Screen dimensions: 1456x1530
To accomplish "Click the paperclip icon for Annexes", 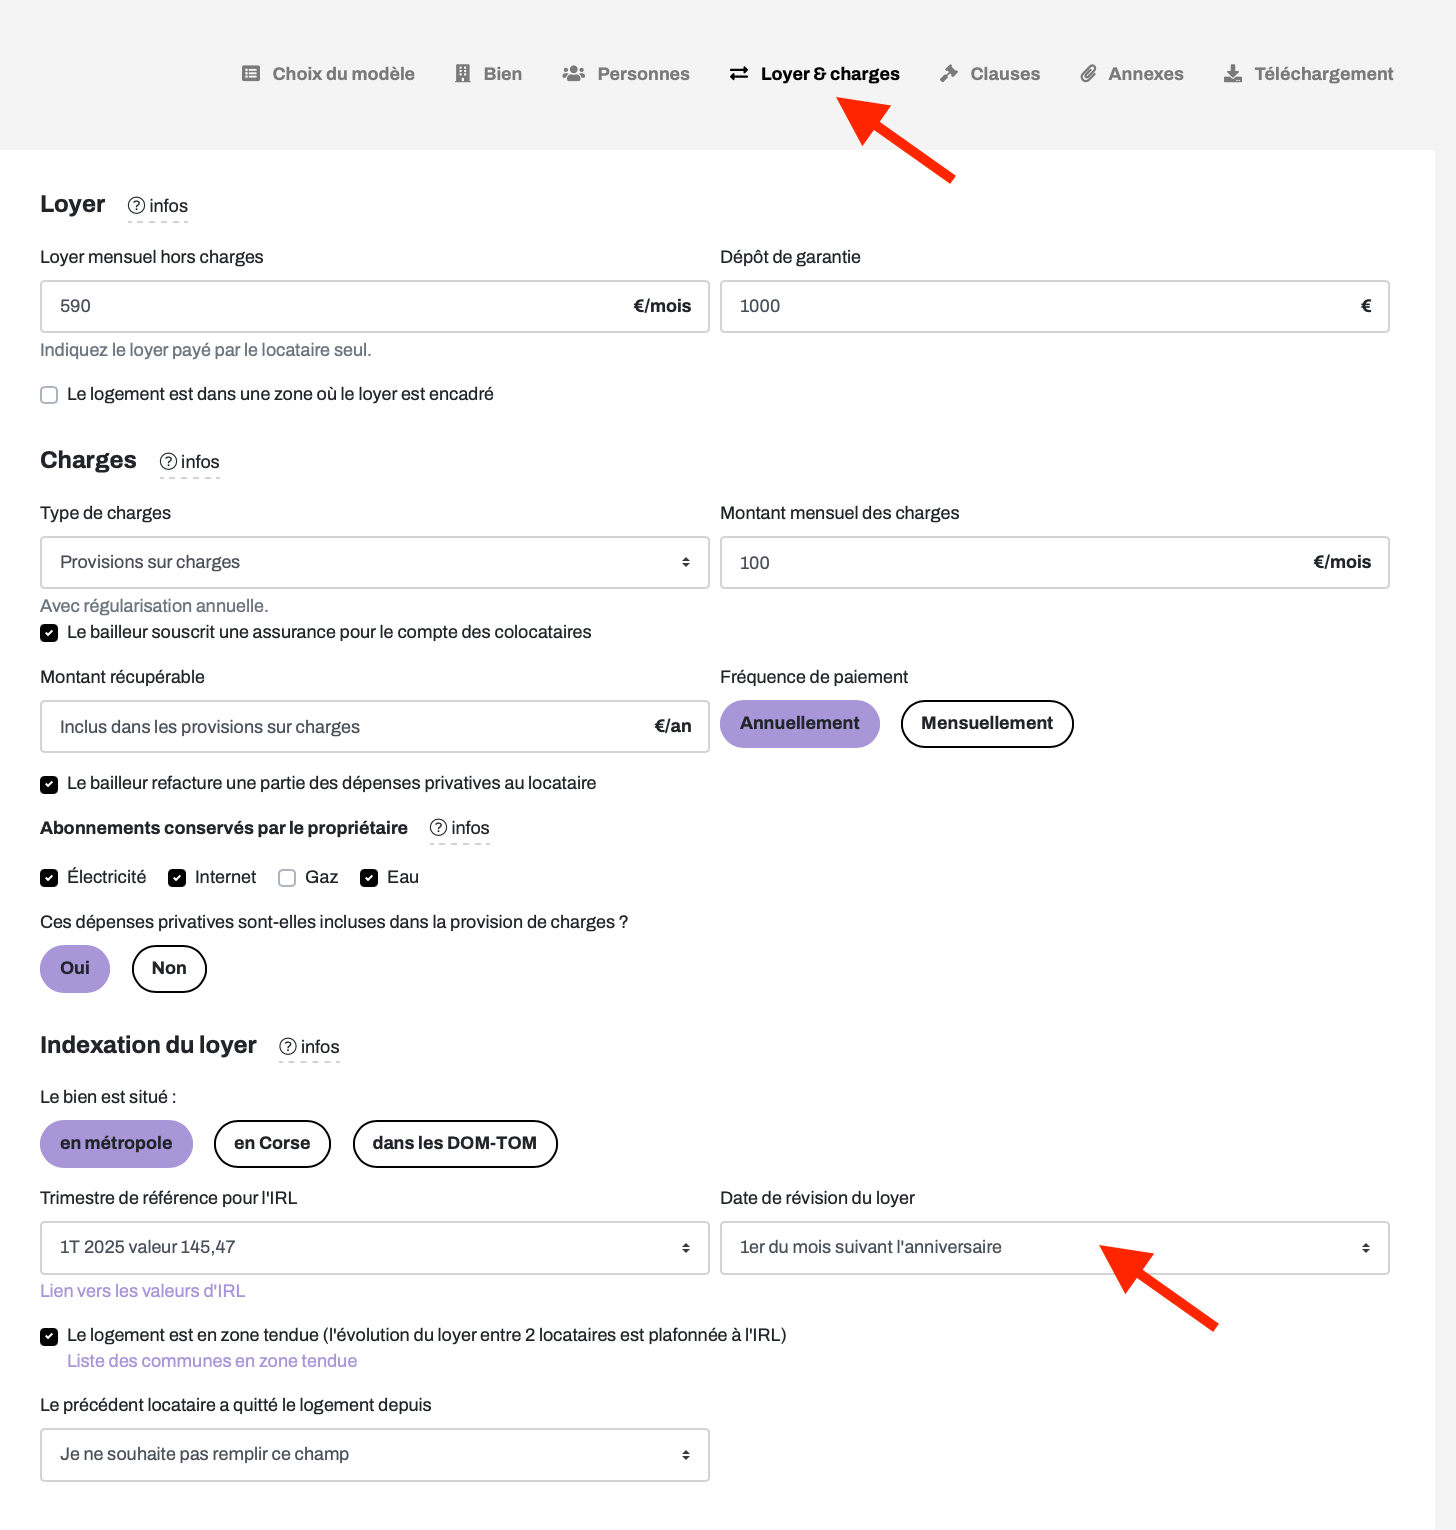I will (x=1088, y=74).
